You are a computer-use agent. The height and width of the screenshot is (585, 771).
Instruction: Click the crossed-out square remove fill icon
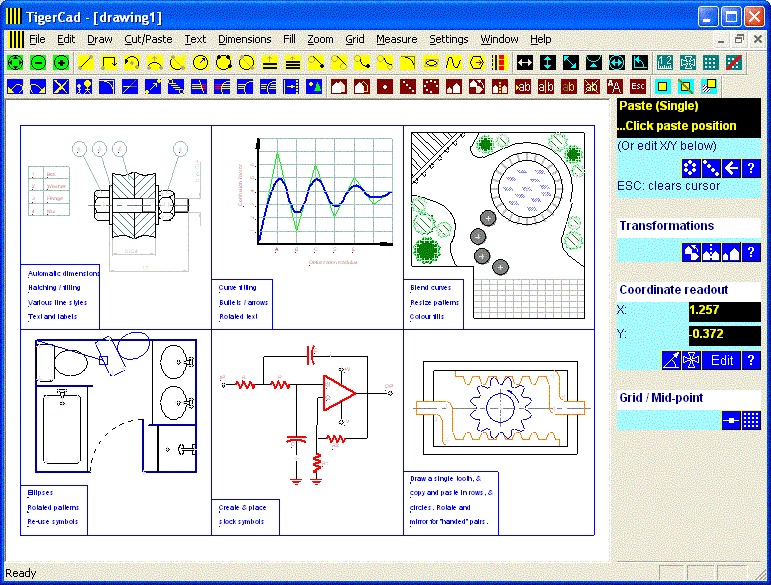click(685, 87)
